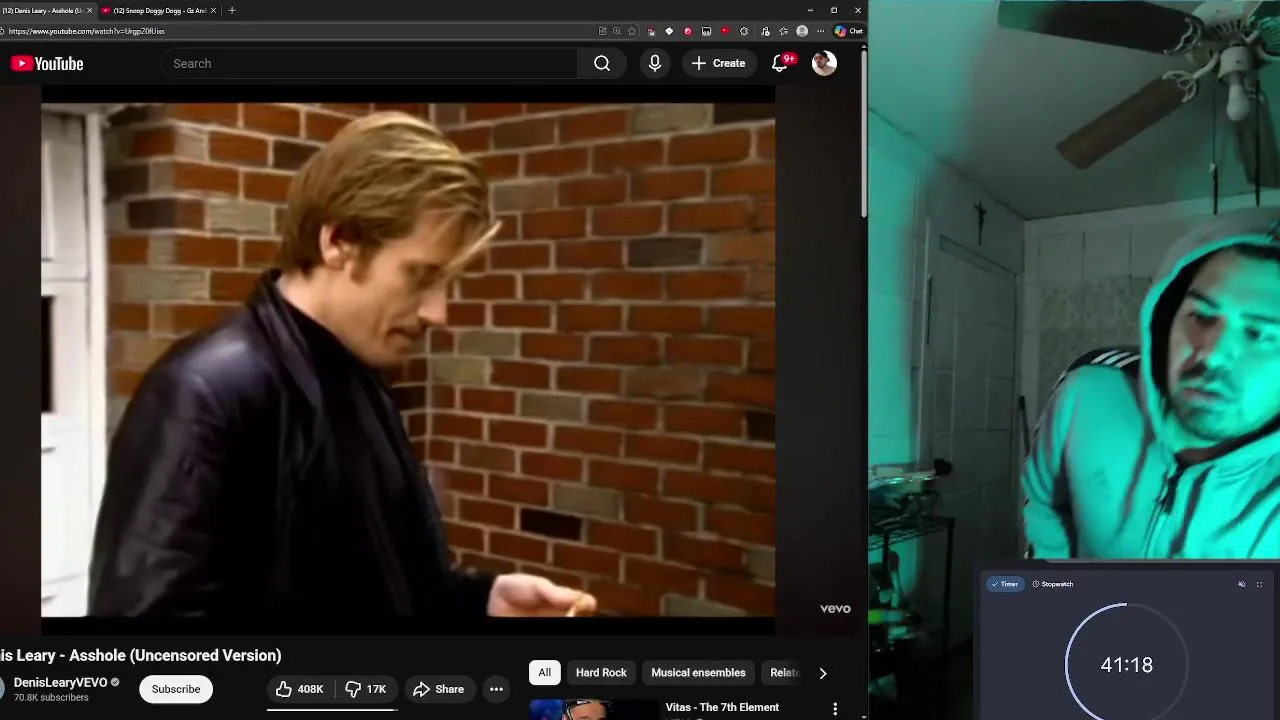Image resolution: width=1280 pixels, height=720 pixels.
Task: Add page to favorites star icon
Action: 631,31
